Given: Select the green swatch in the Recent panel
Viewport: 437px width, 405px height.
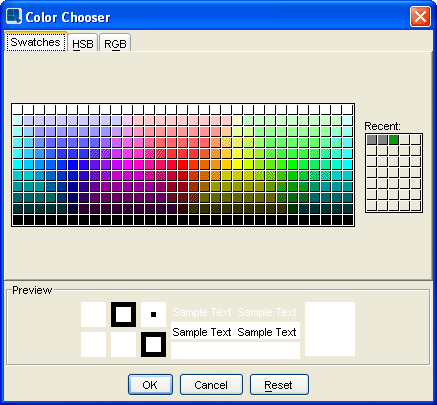Looking at the screenshot, I should [394, 140].
